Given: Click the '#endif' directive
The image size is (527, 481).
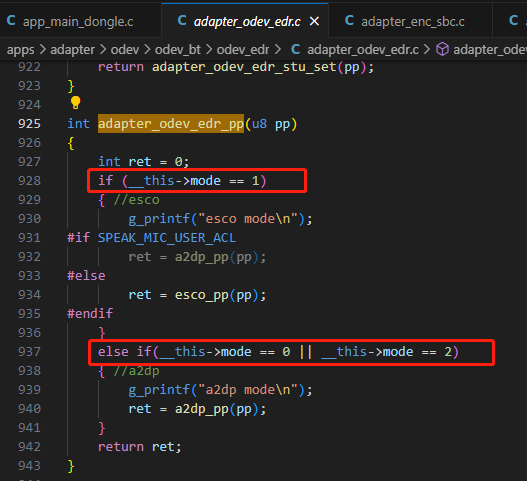Looking at the screenshot, I should 90,314.
